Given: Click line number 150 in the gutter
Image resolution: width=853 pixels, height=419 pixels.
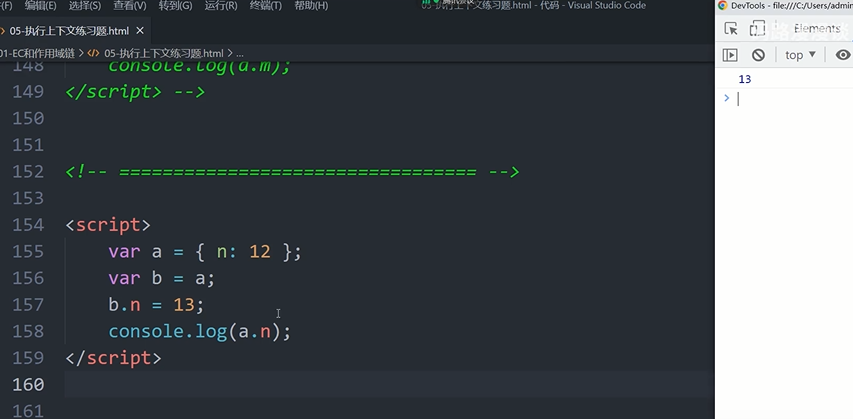Looking at the screenshot, I should coord(28,118).
